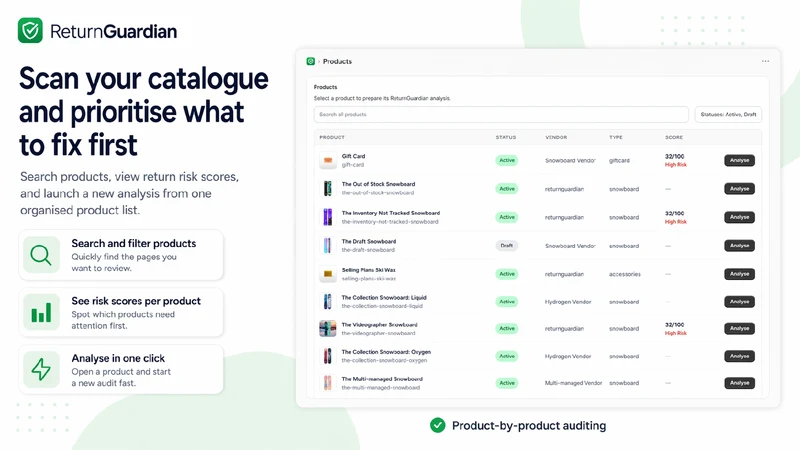Click The Videographer Snowboard thumbnail
The width and height of the screenshot is (800, 450).
(328, 329)
